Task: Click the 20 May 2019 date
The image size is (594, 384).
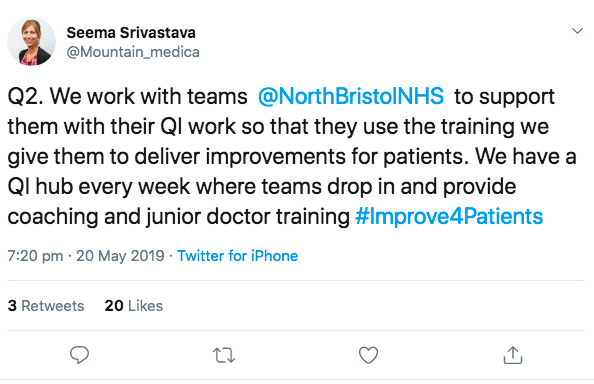Action: pyautogui.click(x=120, y=256)
